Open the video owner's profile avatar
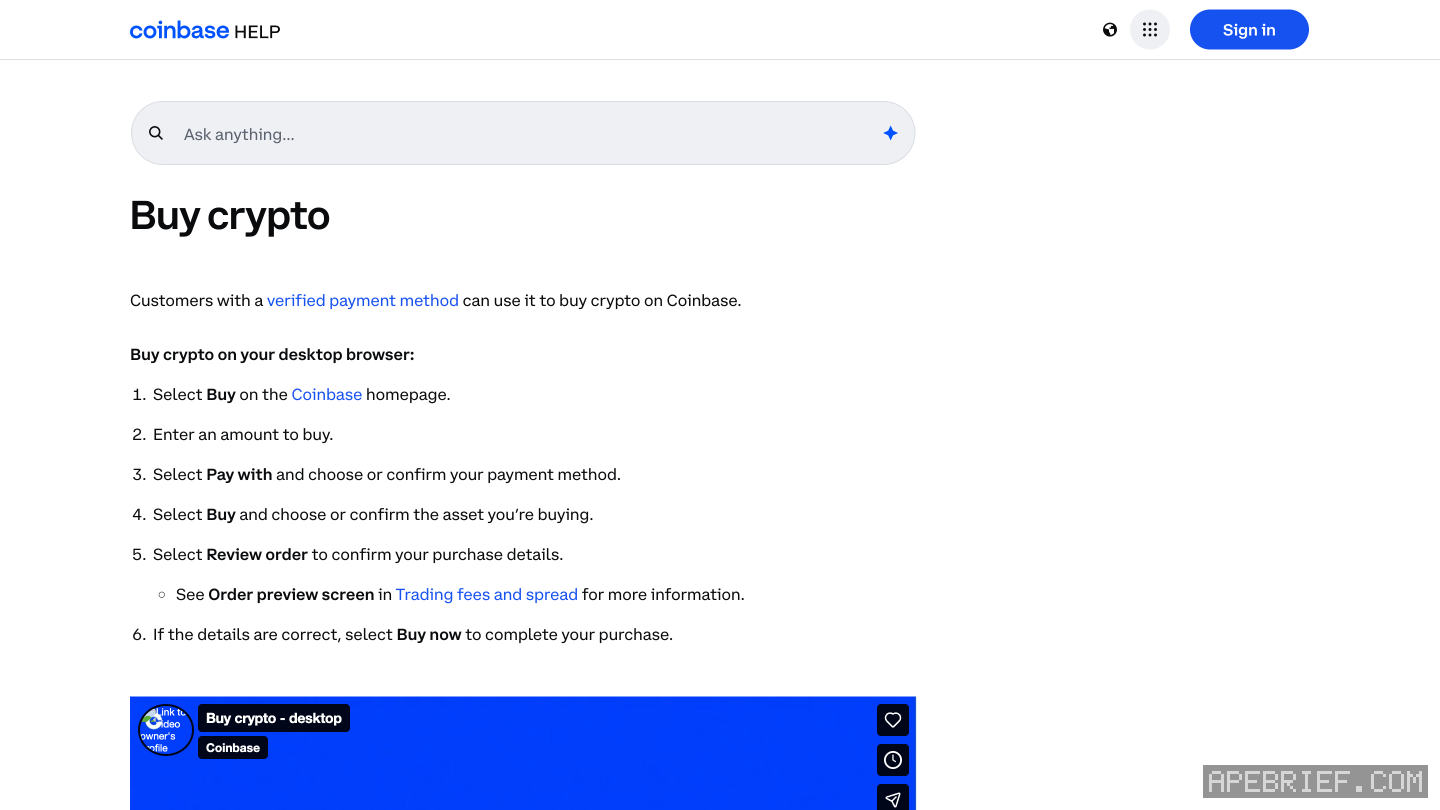The height and width of the screenshot is (810, 1440). (165, 730)
